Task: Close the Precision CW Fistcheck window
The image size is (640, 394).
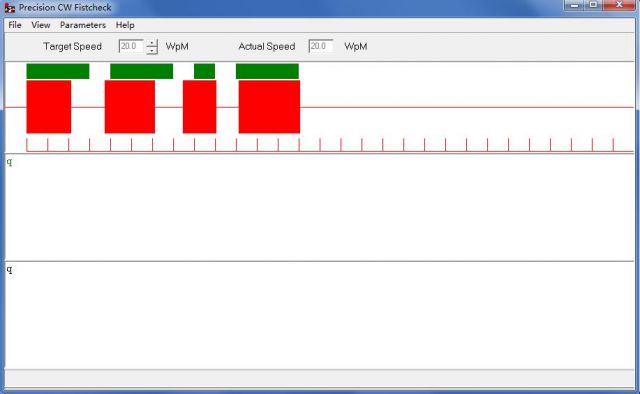Action: click(619, 4)
